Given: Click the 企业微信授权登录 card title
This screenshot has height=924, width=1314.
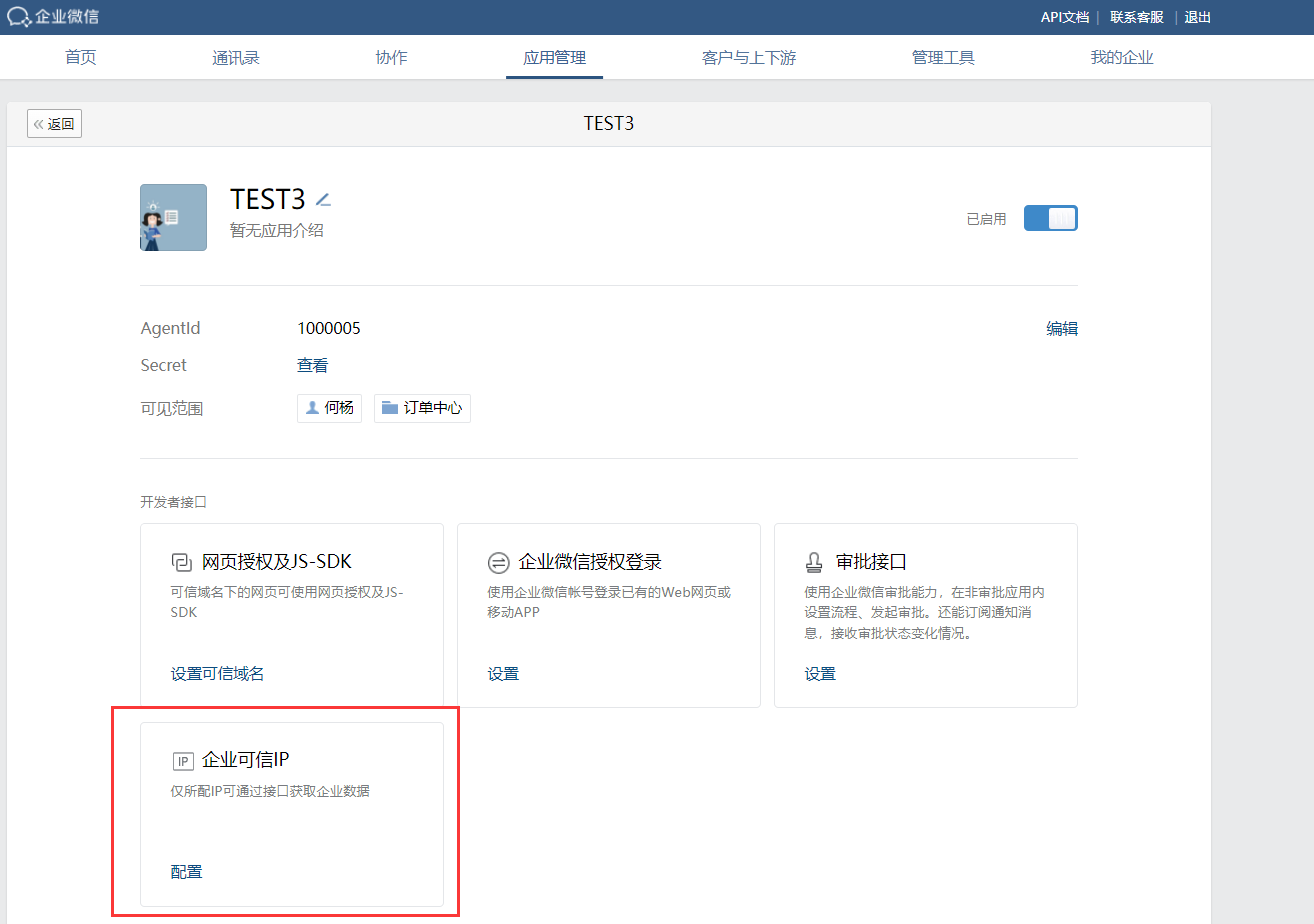Looking at the screenshot, I should click(x=590, y=562).
